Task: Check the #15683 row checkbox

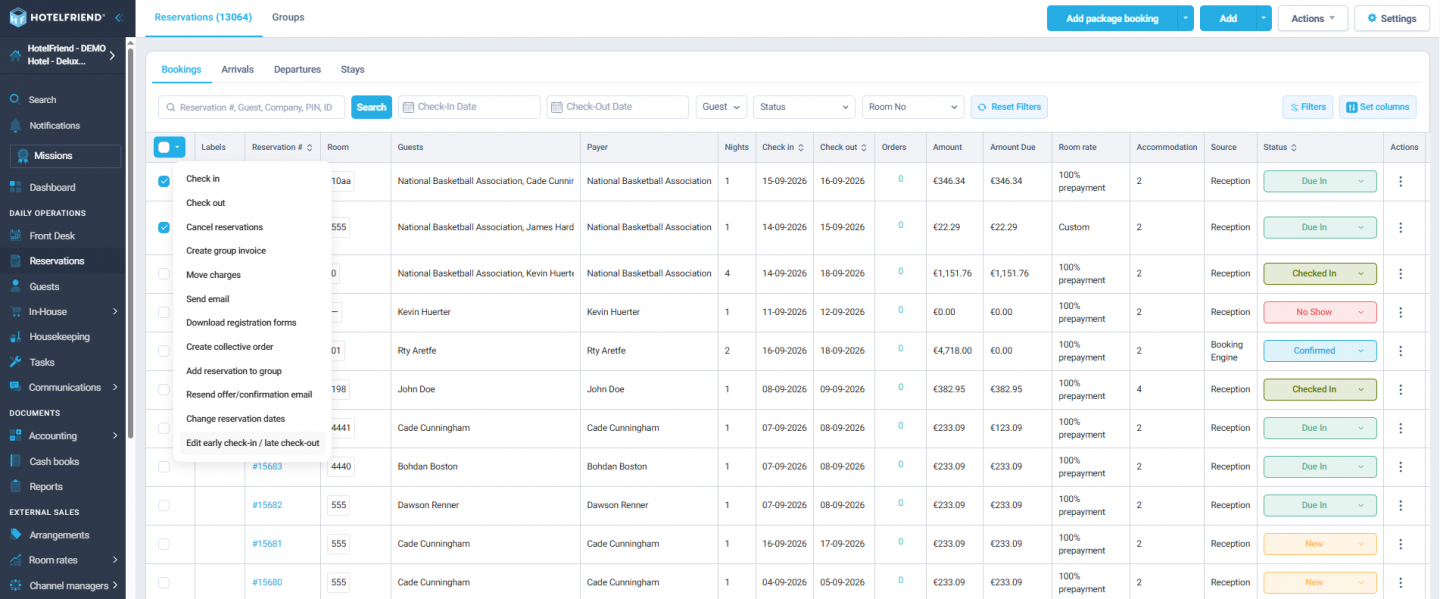Action: (x=164, y=466)
